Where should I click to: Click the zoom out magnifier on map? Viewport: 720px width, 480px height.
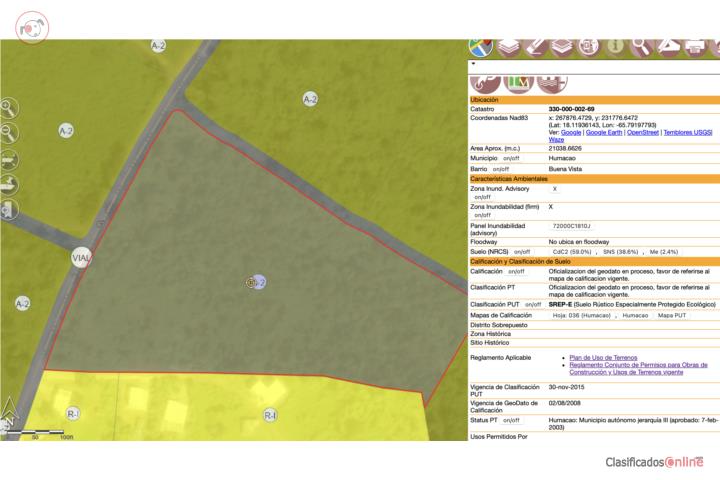[x=9, y=133]
